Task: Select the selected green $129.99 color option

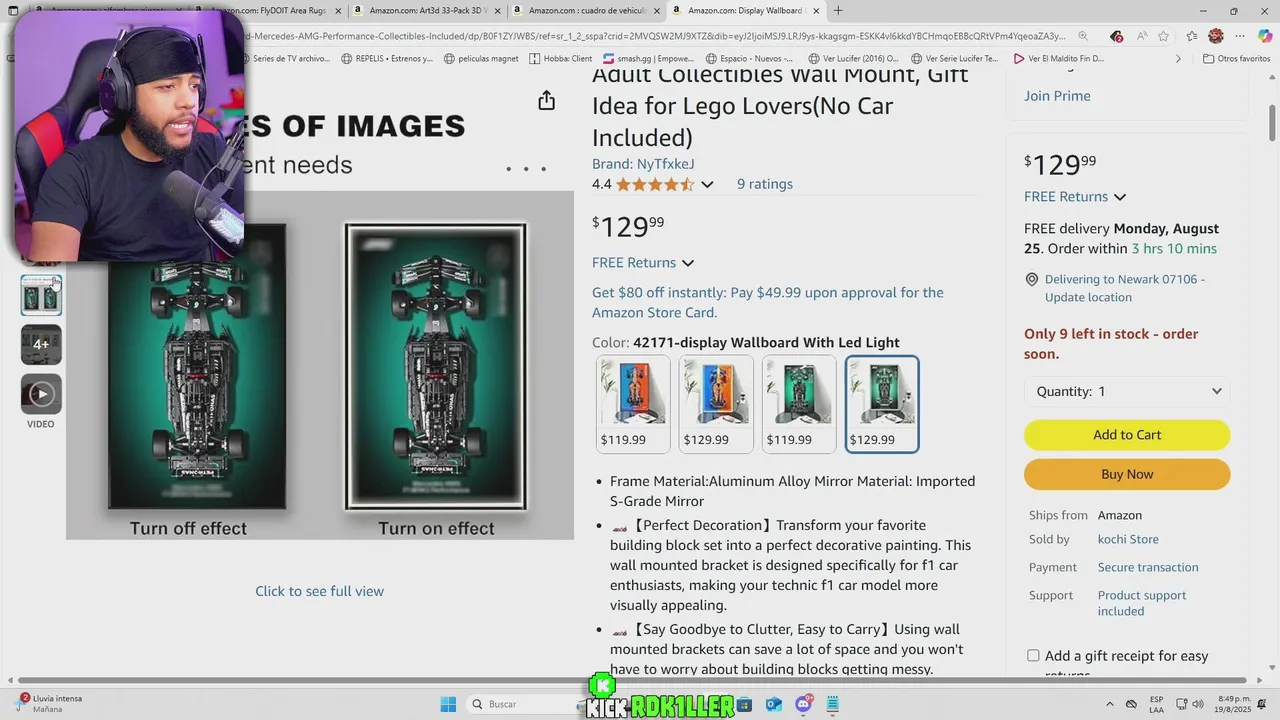Action: pyautogui.click(x=882, y=404)
